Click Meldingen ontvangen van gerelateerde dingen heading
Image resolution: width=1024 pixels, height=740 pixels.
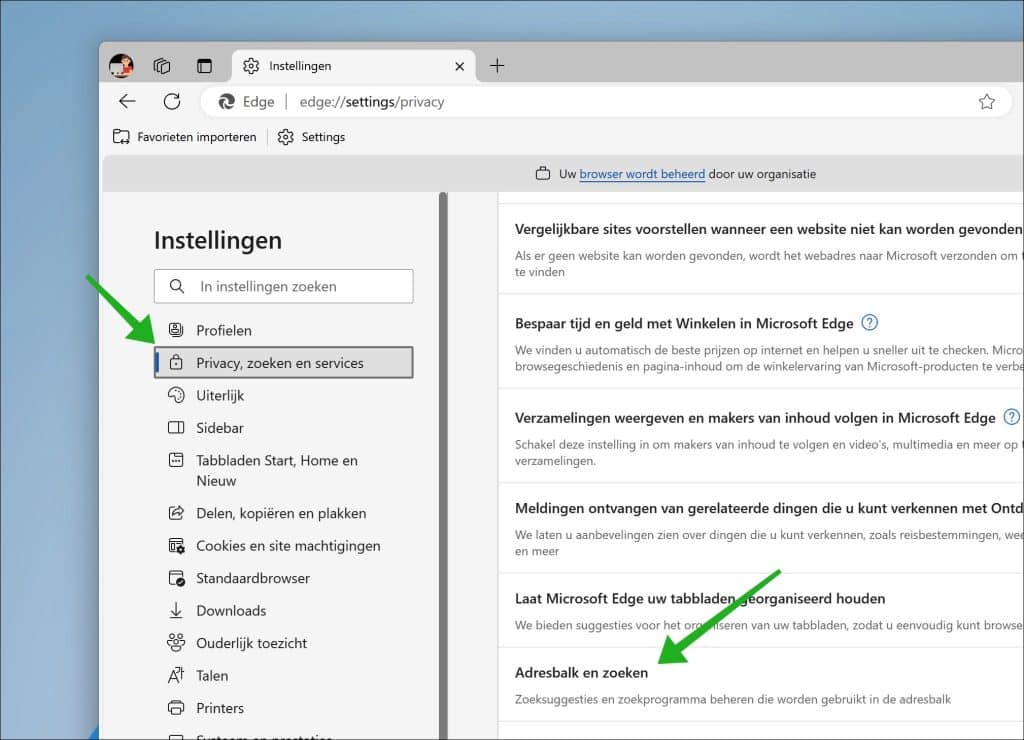tap(768, 509)
